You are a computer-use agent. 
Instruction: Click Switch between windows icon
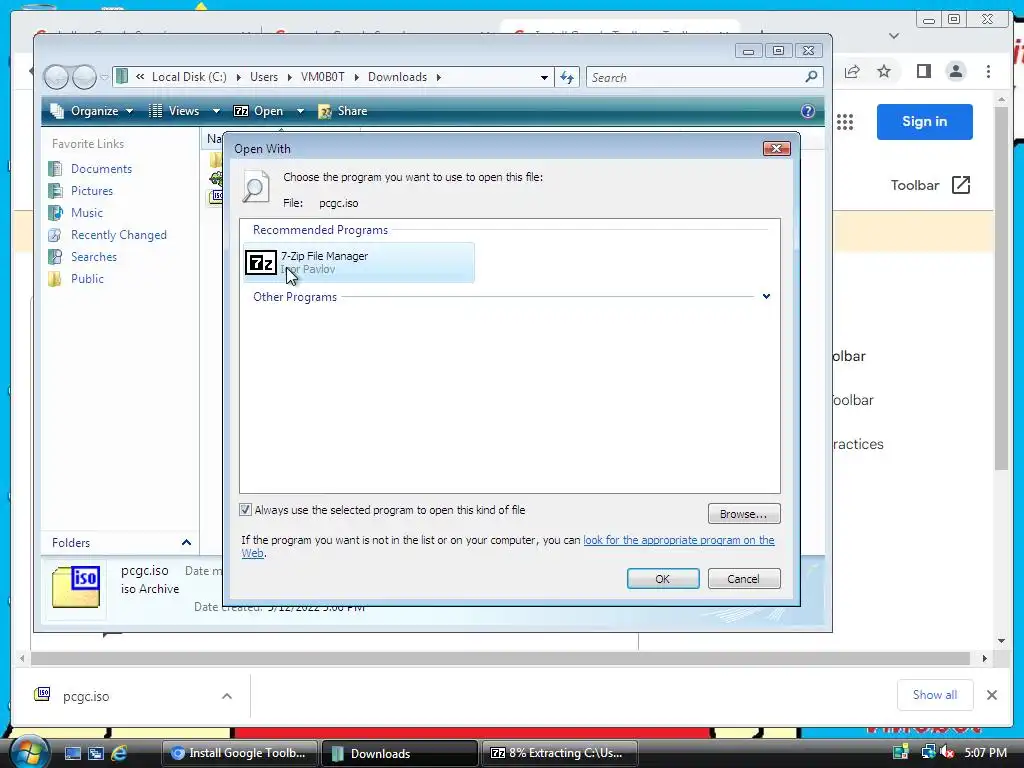96,753
